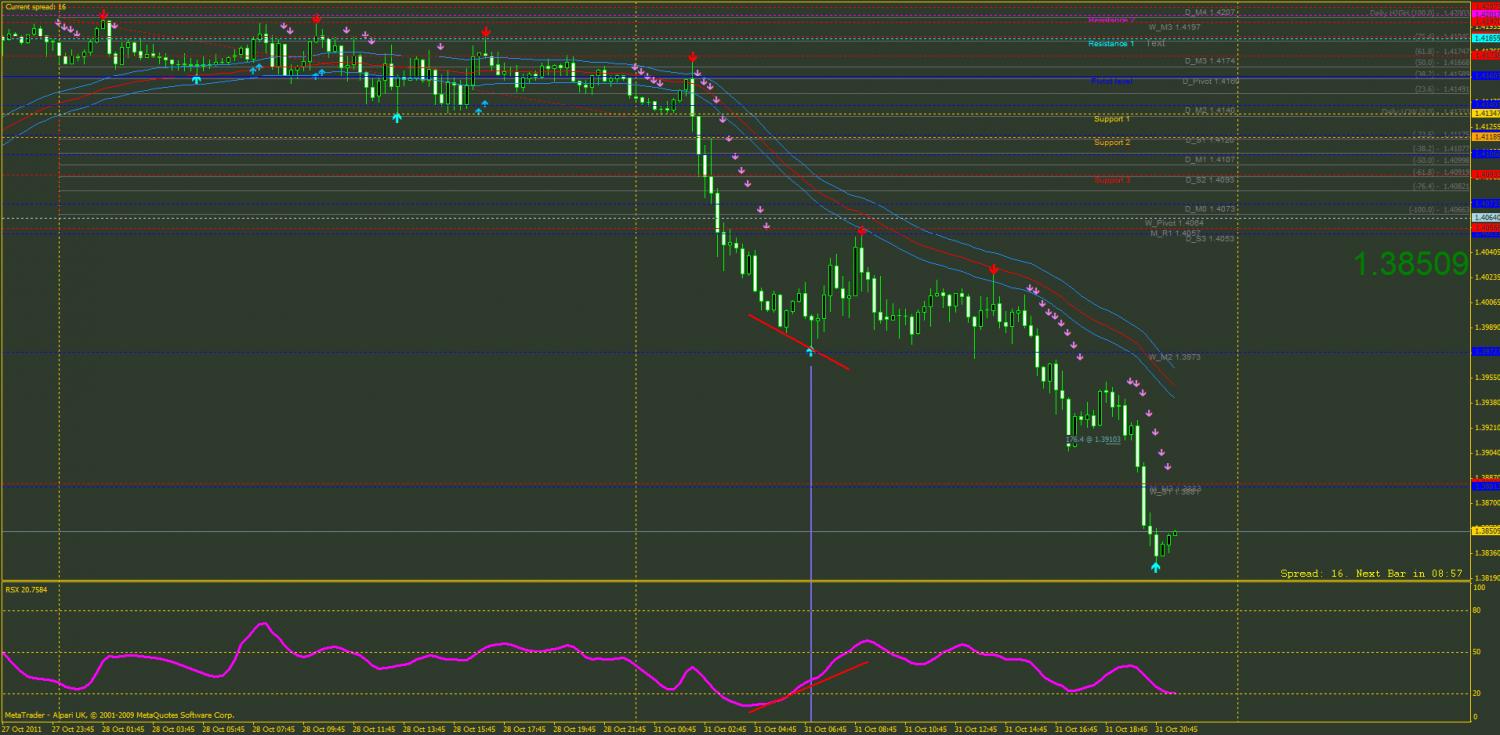Select cyan buy arrow at the red trendline

tap(810, 352)
